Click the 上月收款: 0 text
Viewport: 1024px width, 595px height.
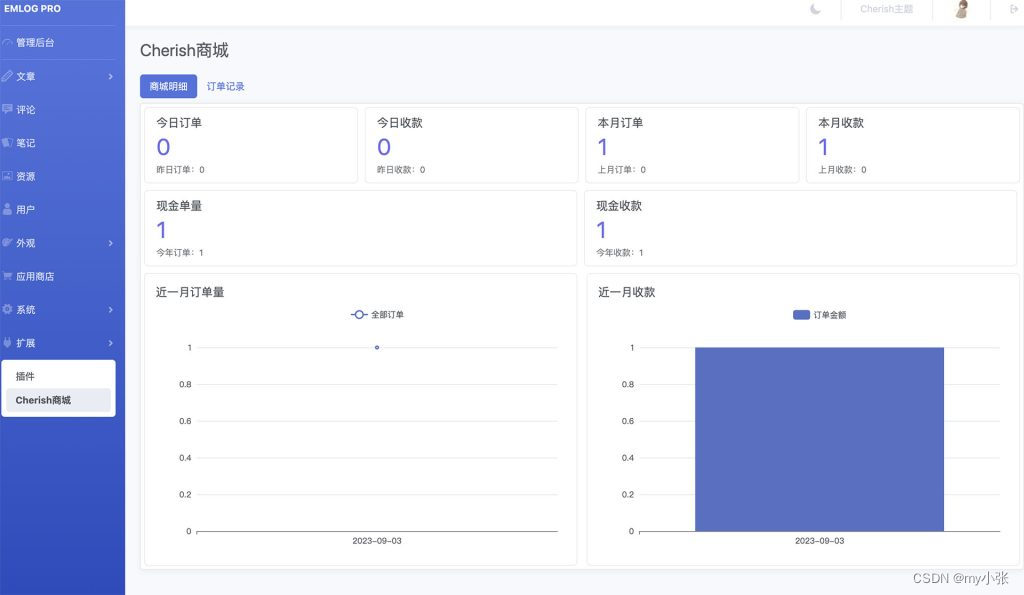(842, 170)
